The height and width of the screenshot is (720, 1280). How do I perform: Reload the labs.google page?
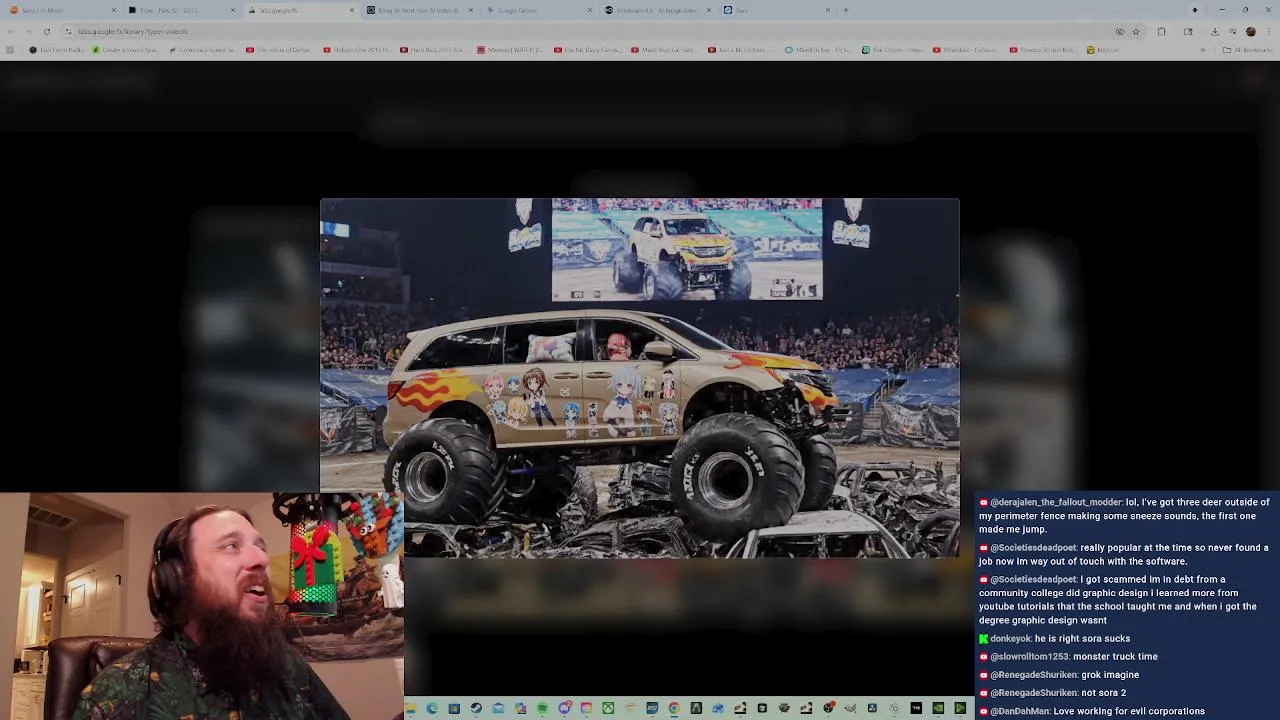click(46, 31)
